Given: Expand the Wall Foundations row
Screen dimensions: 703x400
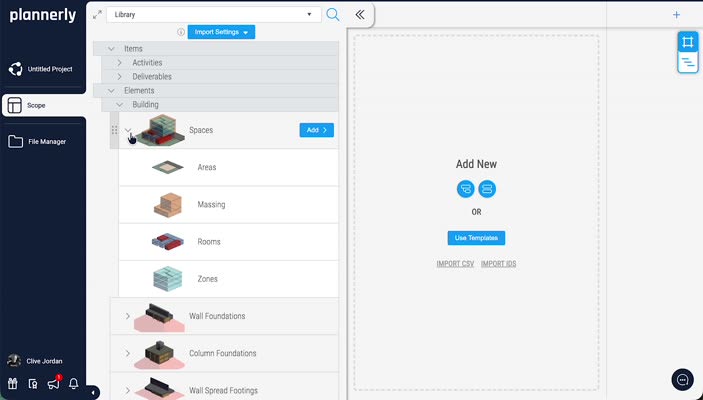Looking at the screenshot, I should pos(128,316).
